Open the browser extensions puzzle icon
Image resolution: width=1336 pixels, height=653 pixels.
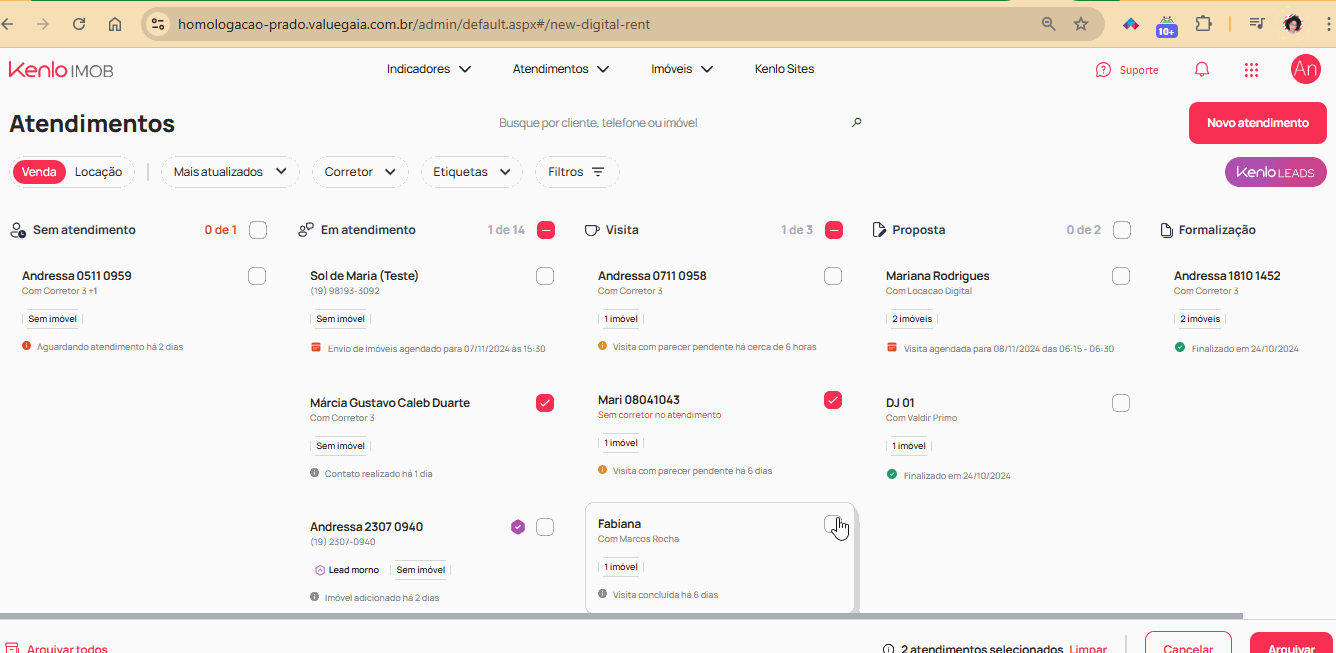click(1203, 23)
